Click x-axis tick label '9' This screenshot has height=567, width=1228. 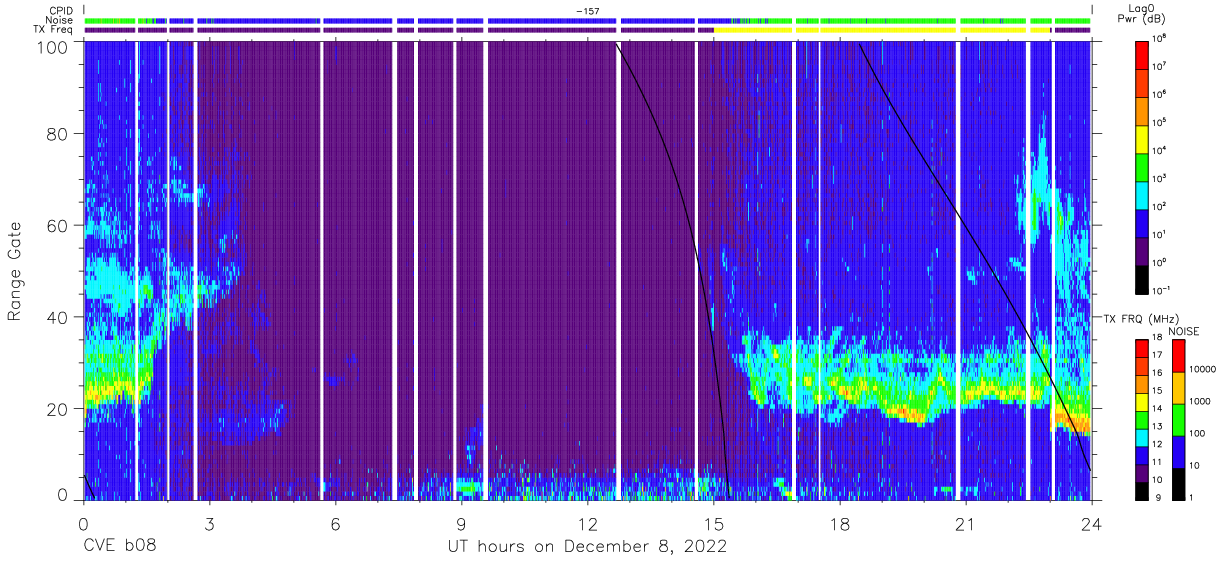point(461,524)
